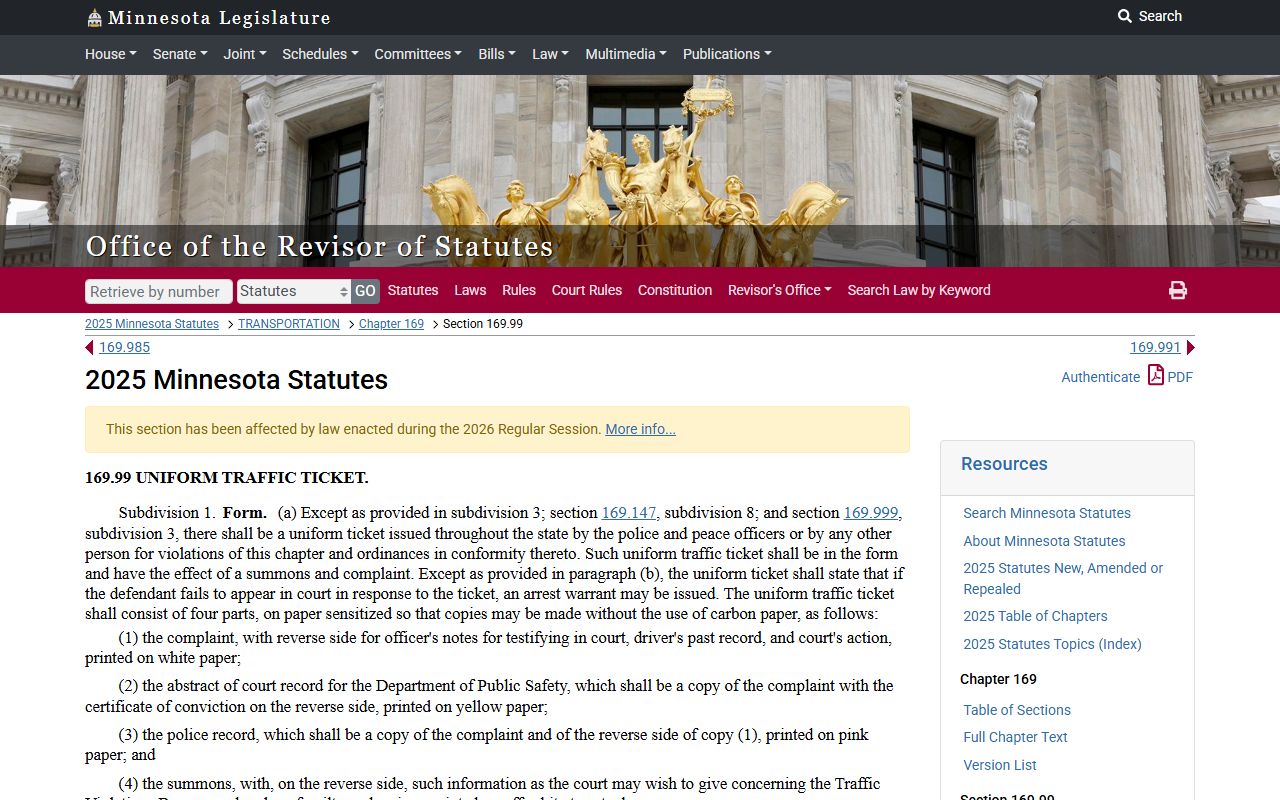The width and height of the screenshot is (1280, 800).
Task: Follow the section 169.999 link
Action: [x=871, y=513]
